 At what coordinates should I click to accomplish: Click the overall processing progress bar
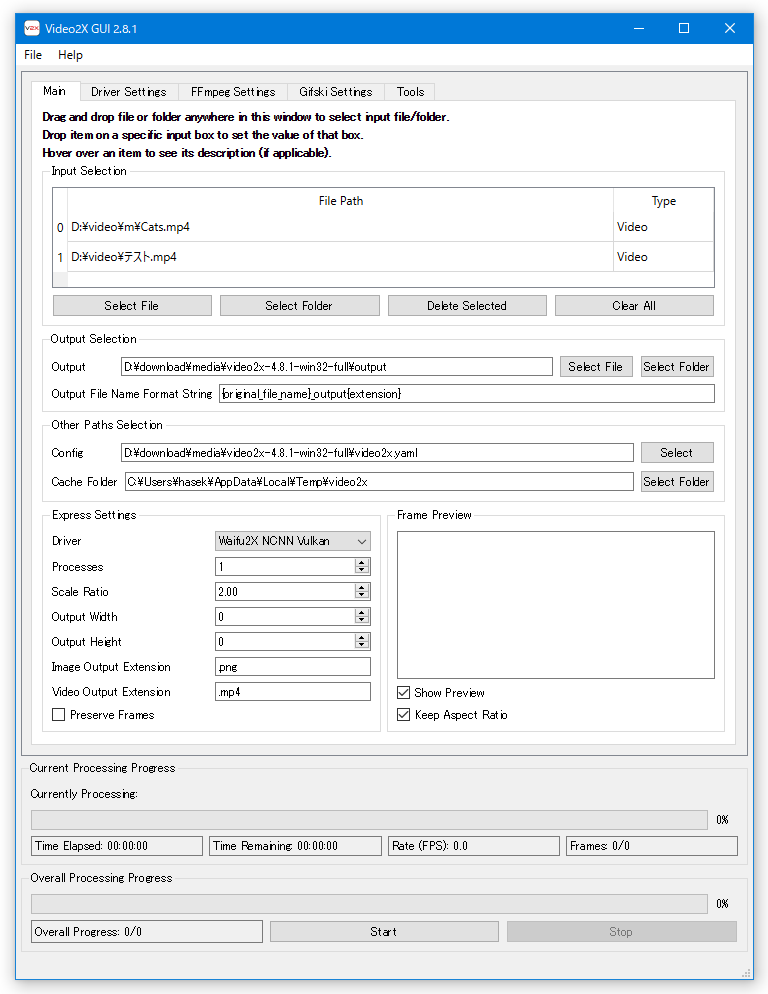(x=369, y=904)
